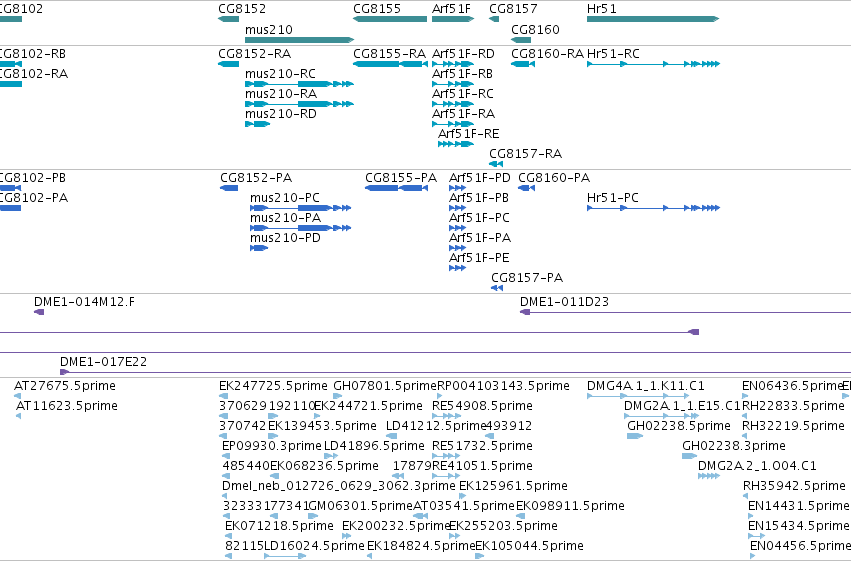Select EST EP09930.3prime

point(272,447)
